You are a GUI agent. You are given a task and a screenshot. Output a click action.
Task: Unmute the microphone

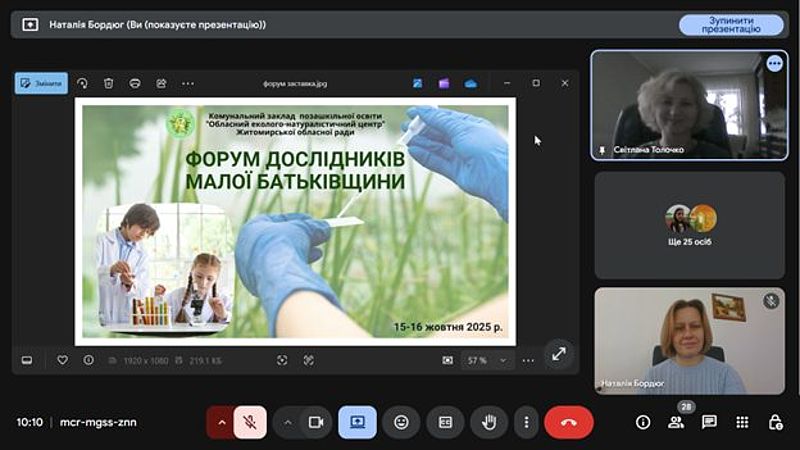tap(249, 422)
